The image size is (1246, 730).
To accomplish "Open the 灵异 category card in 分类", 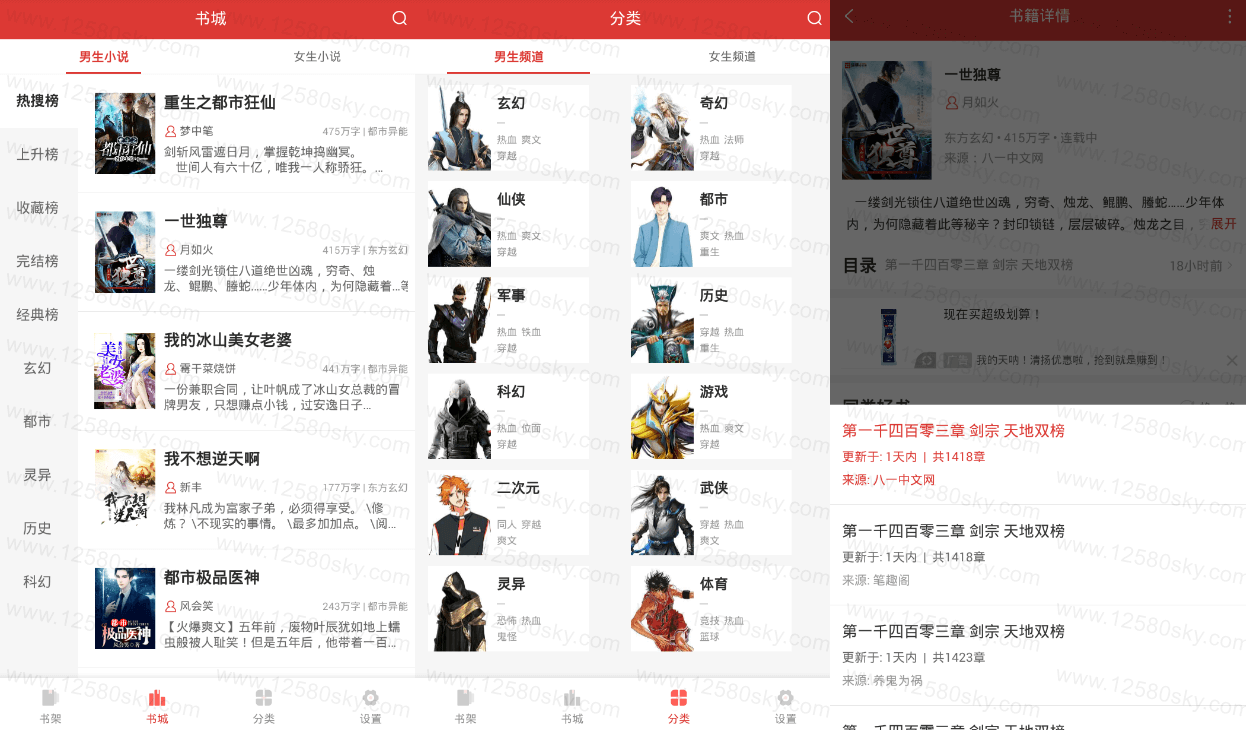I will point(508,609).
